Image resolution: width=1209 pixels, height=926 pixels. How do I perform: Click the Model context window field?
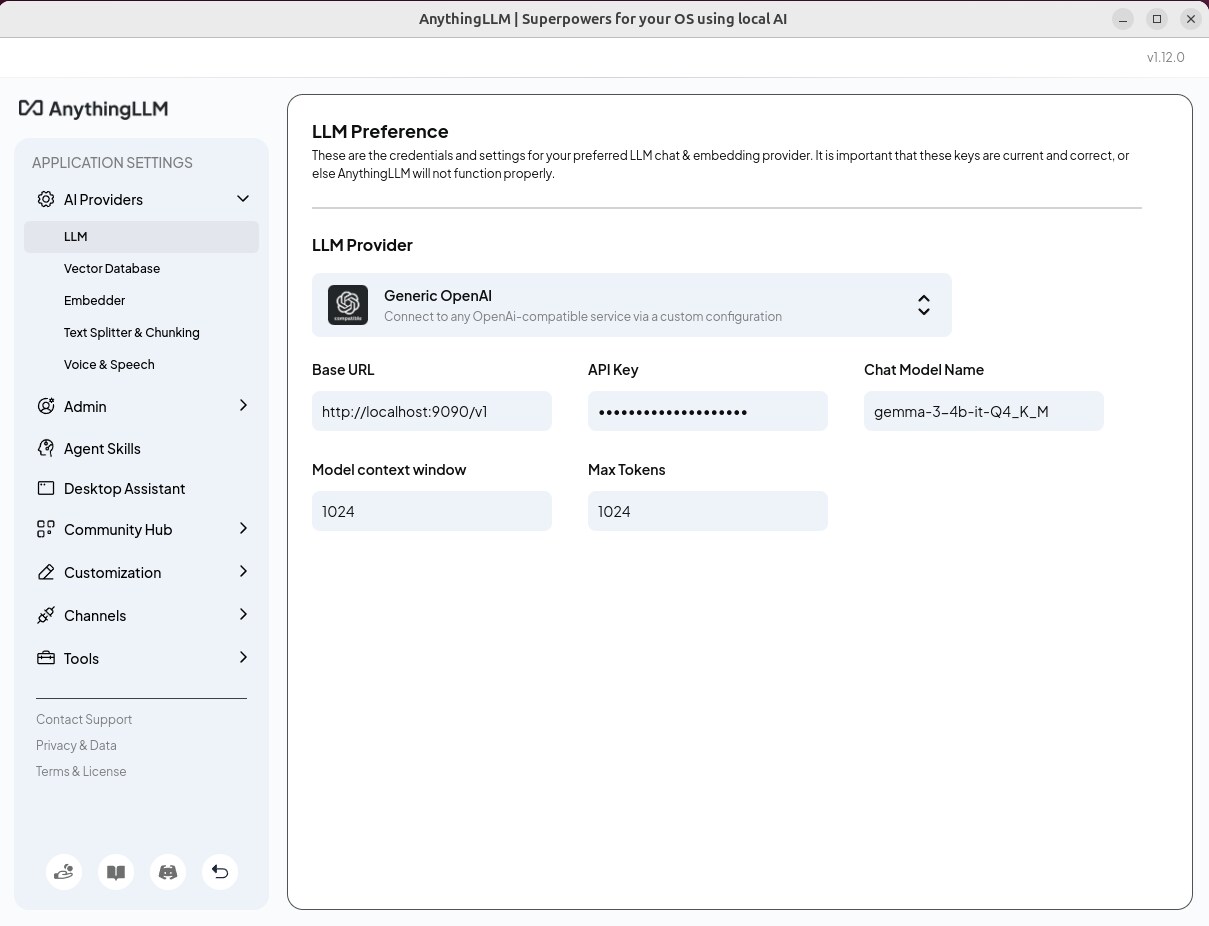coord(432,511)
